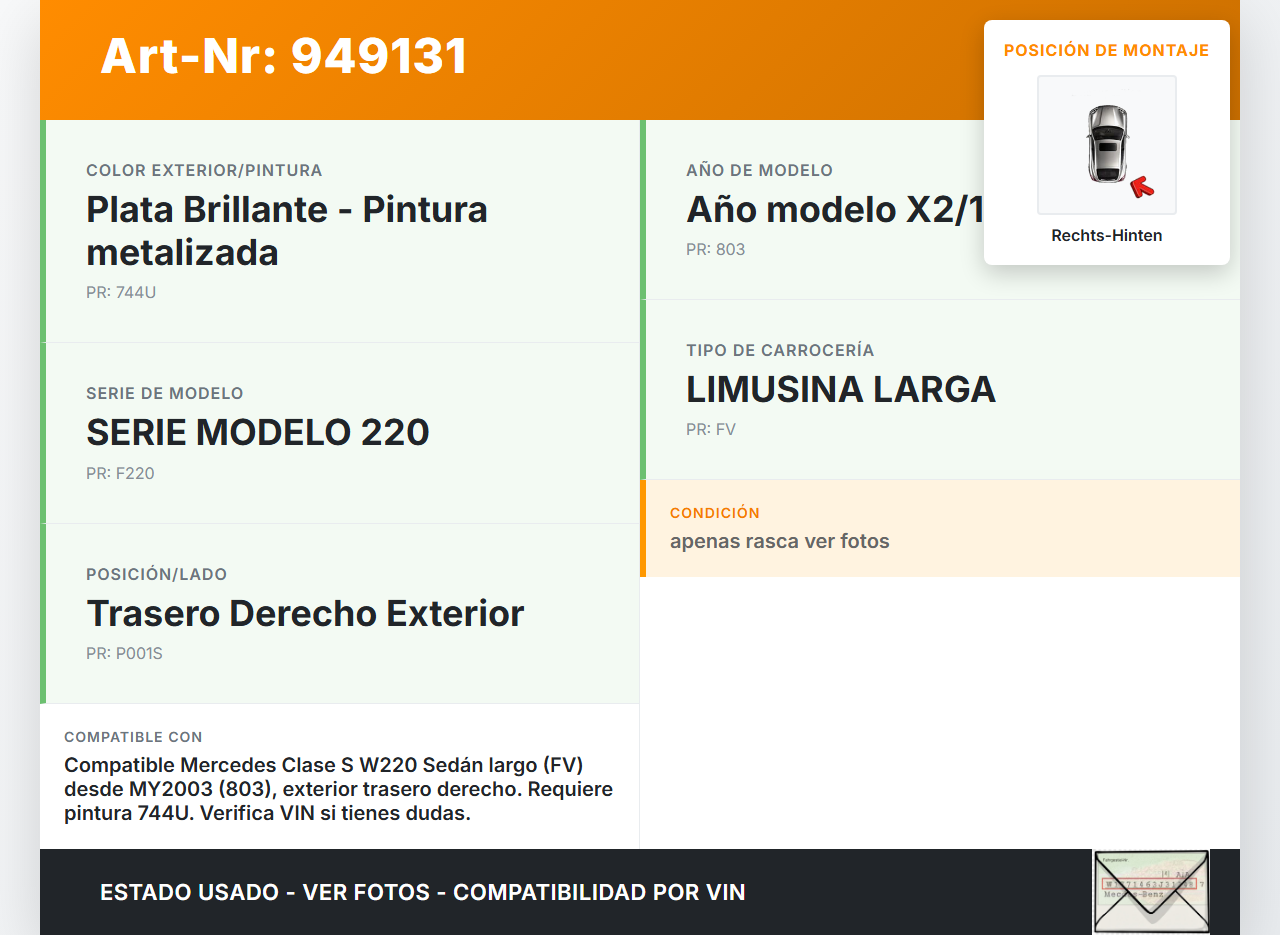The height and width of the screenshot is (935, 1280).
Task: Select the Rechts-Hinten position label
Action: [1106, 236]
